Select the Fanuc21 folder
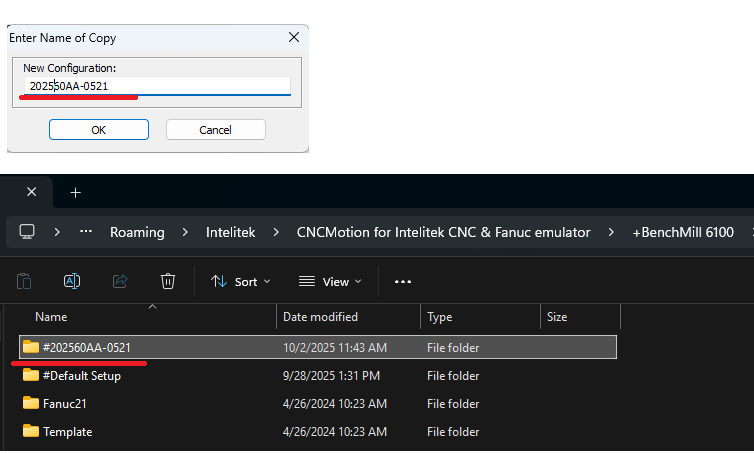 pyautogui.click(x=66, y=404)
